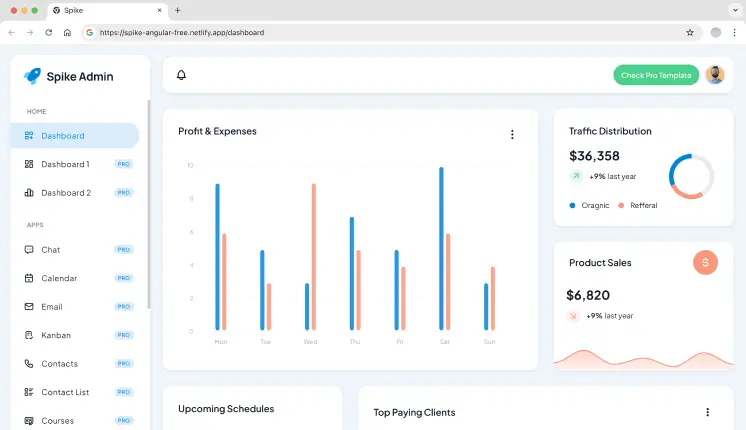Click the Calendar icon in sidebar

click(x=29, y=278)
